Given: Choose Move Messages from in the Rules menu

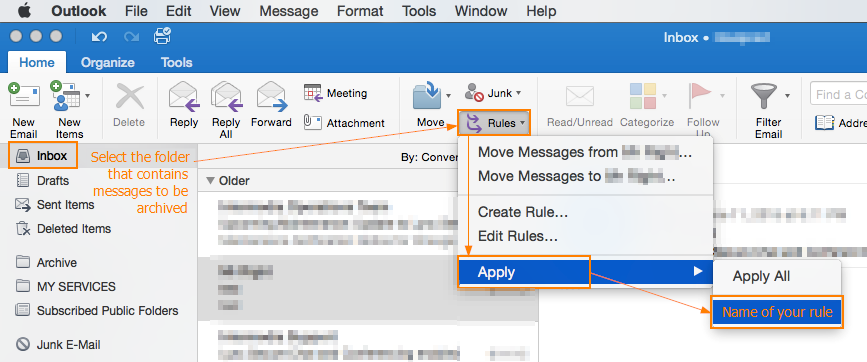Looking at the screenshot, I should [586, 152].
